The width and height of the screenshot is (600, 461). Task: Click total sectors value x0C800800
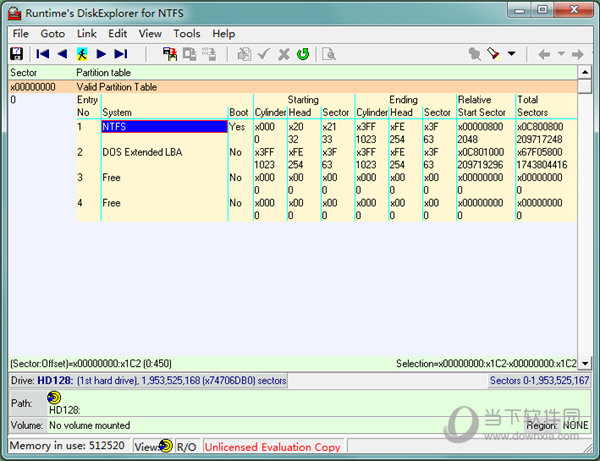point(540,127)
